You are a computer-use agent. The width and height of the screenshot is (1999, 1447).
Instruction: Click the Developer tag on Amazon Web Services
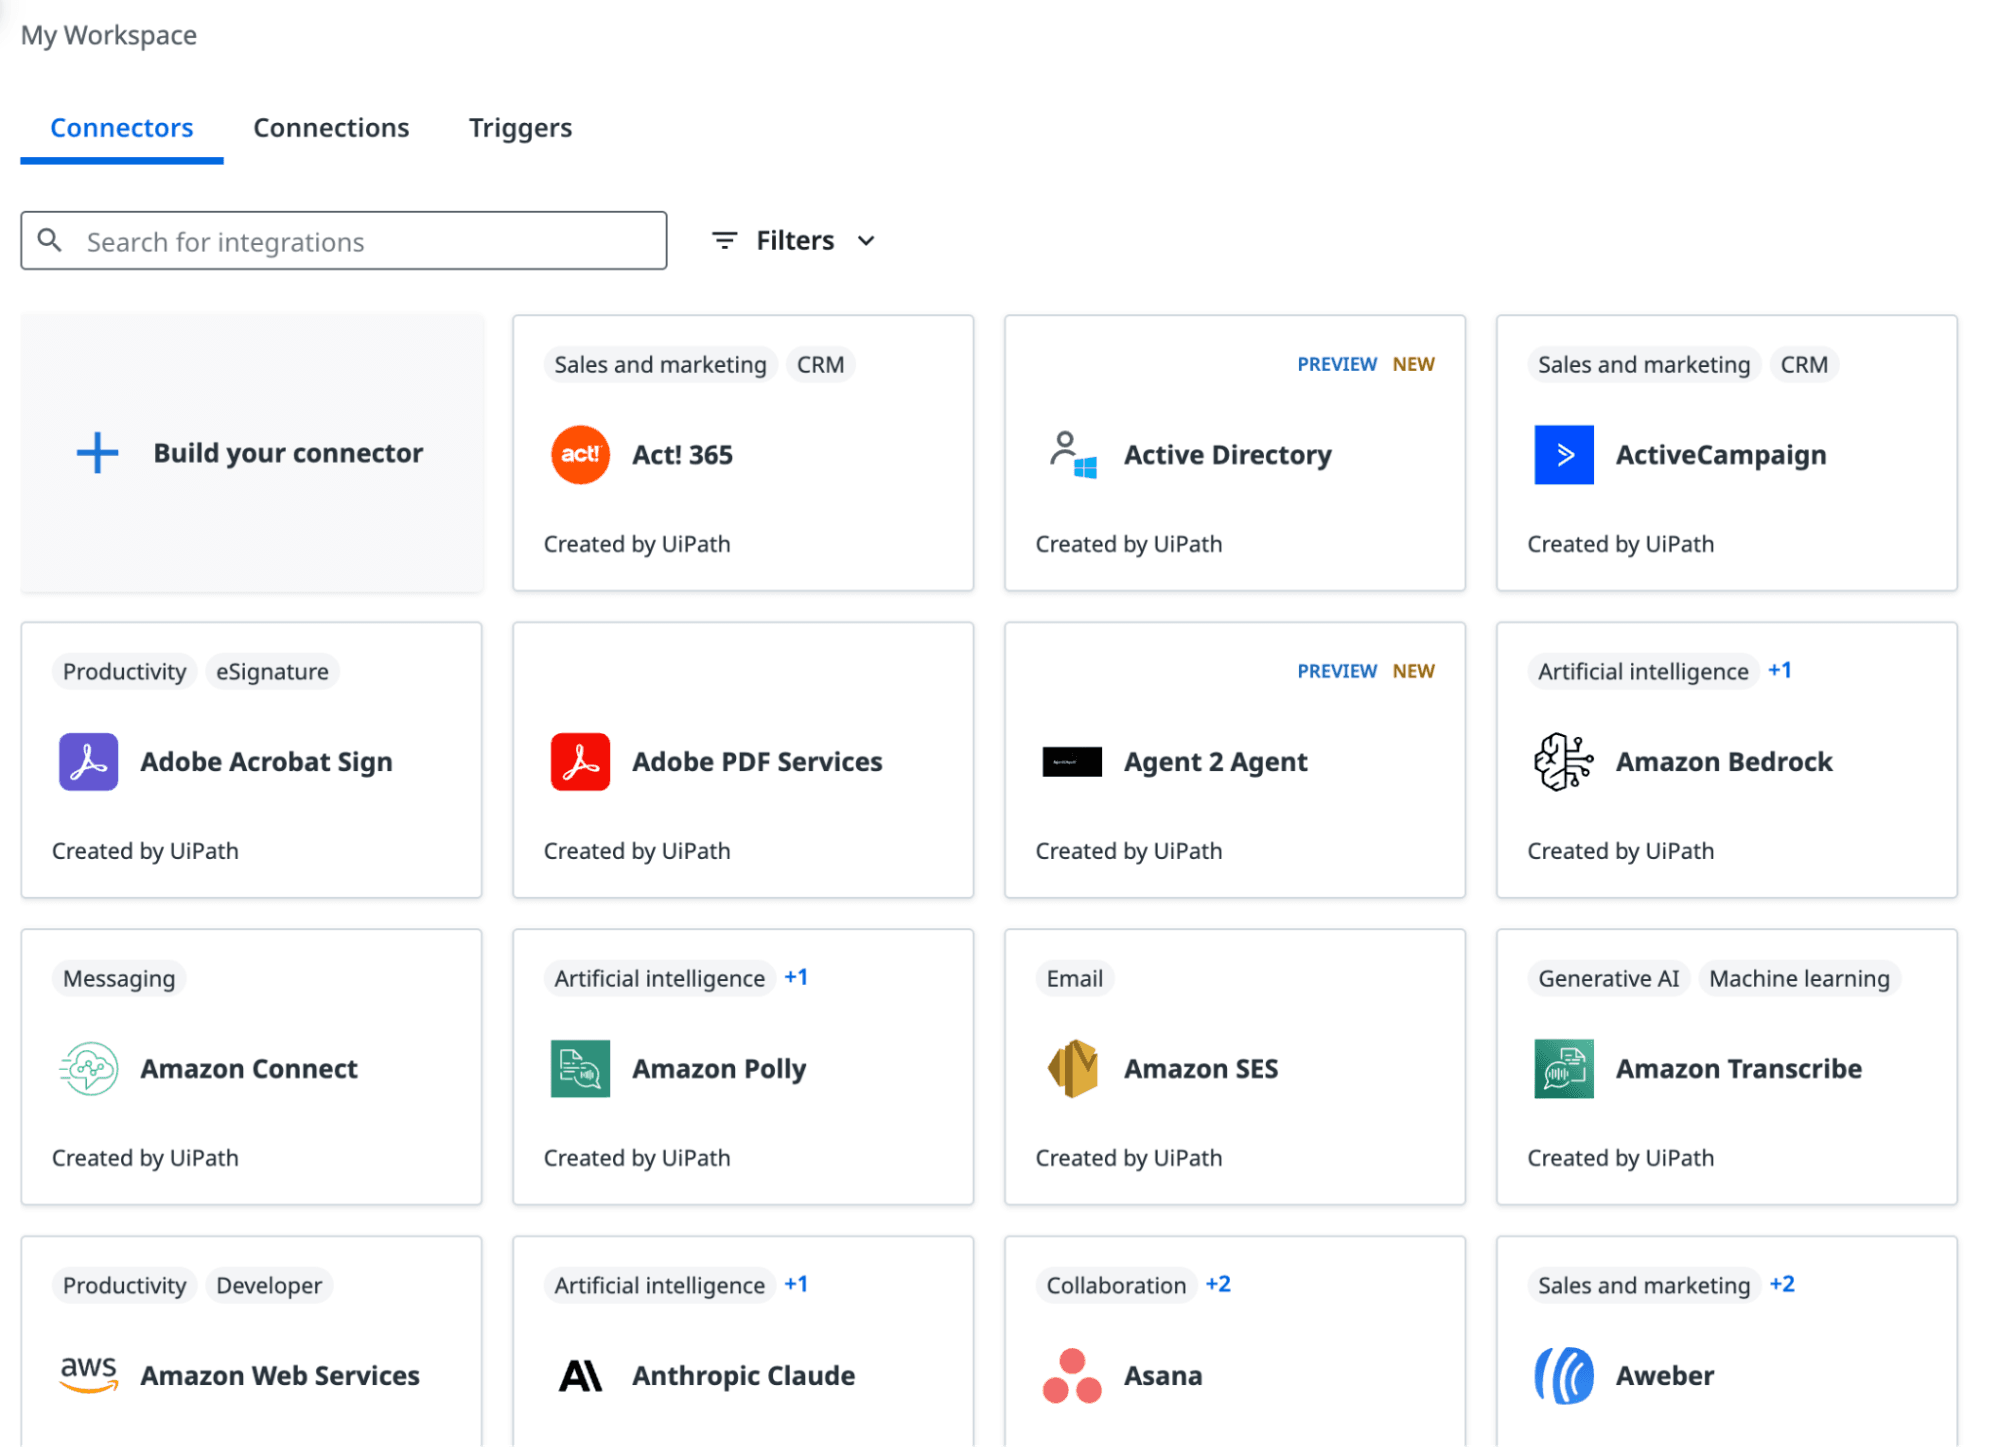point(269,1285)
